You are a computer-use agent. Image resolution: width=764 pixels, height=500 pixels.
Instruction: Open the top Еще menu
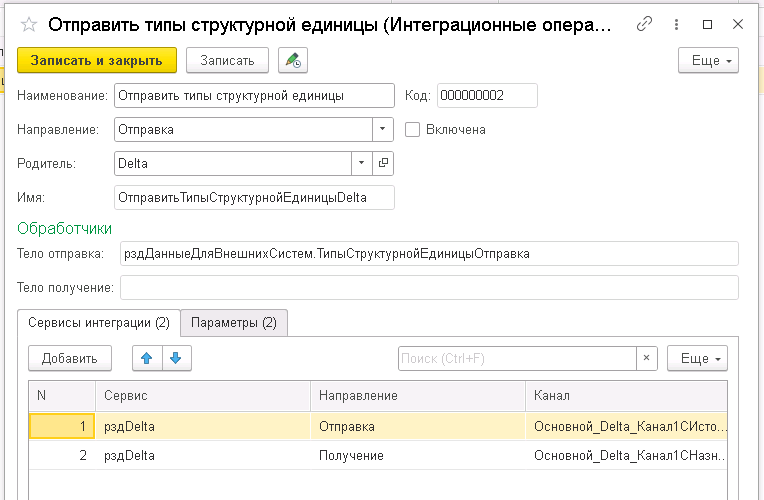coord(708,61)
